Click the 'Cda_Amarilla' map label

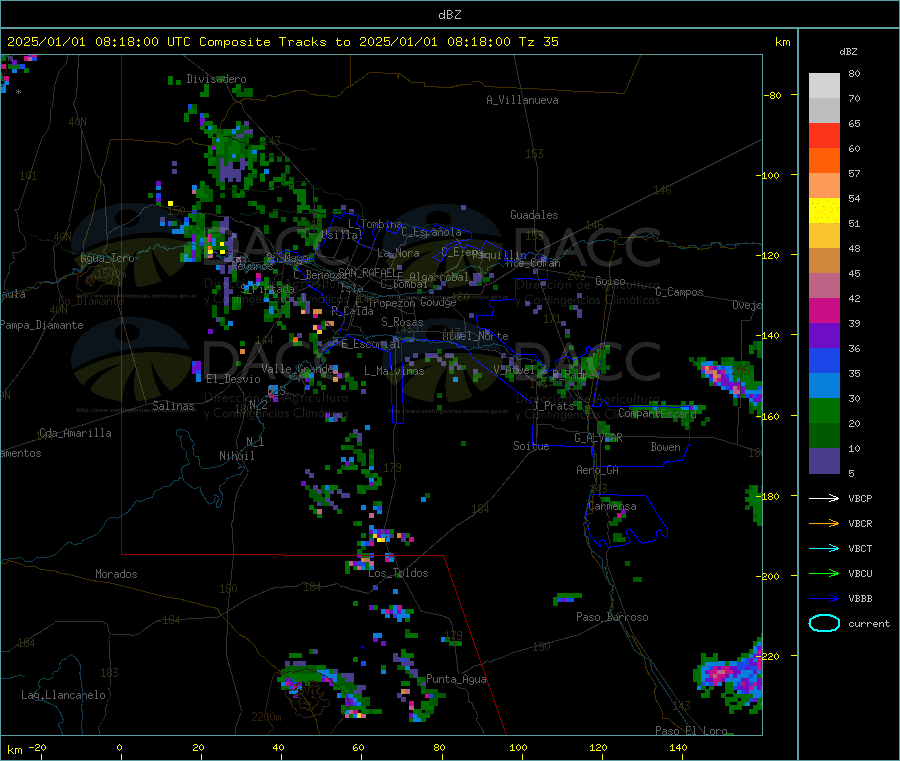pyautogui.click(x=75, y=433)
